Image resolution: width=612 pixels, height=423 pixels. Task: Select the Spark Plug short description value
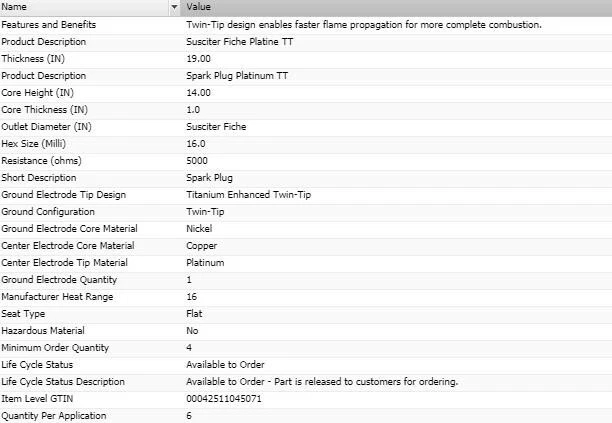[209, 178]
